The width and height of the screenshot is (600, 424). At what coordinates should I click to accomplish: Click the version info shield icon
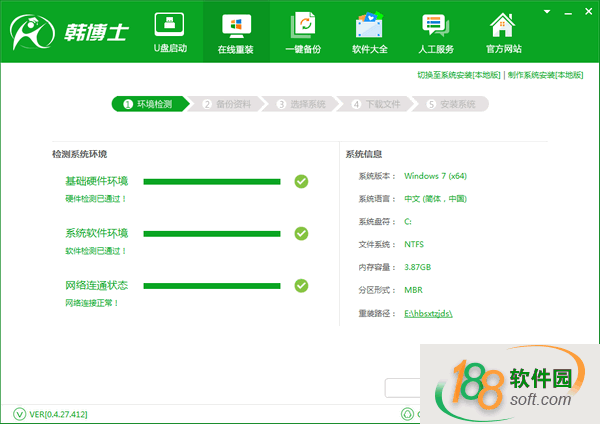[20, 413]
